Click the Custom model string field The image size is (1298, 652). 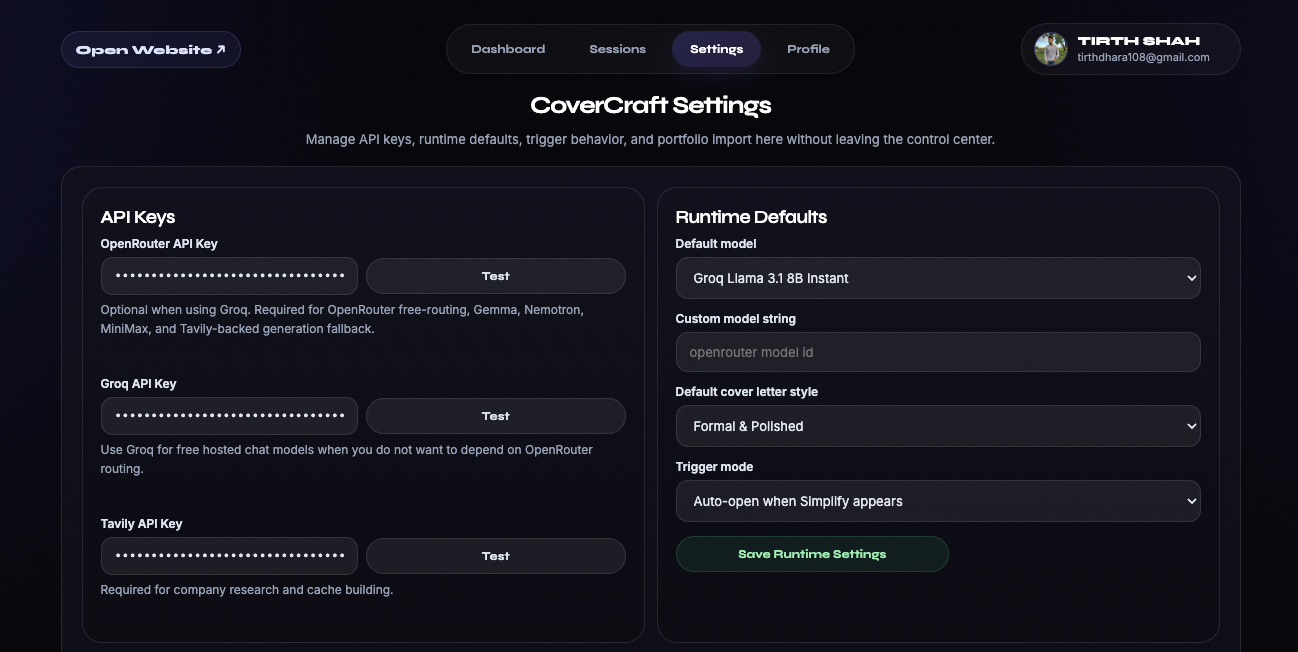tap(937, 352)
